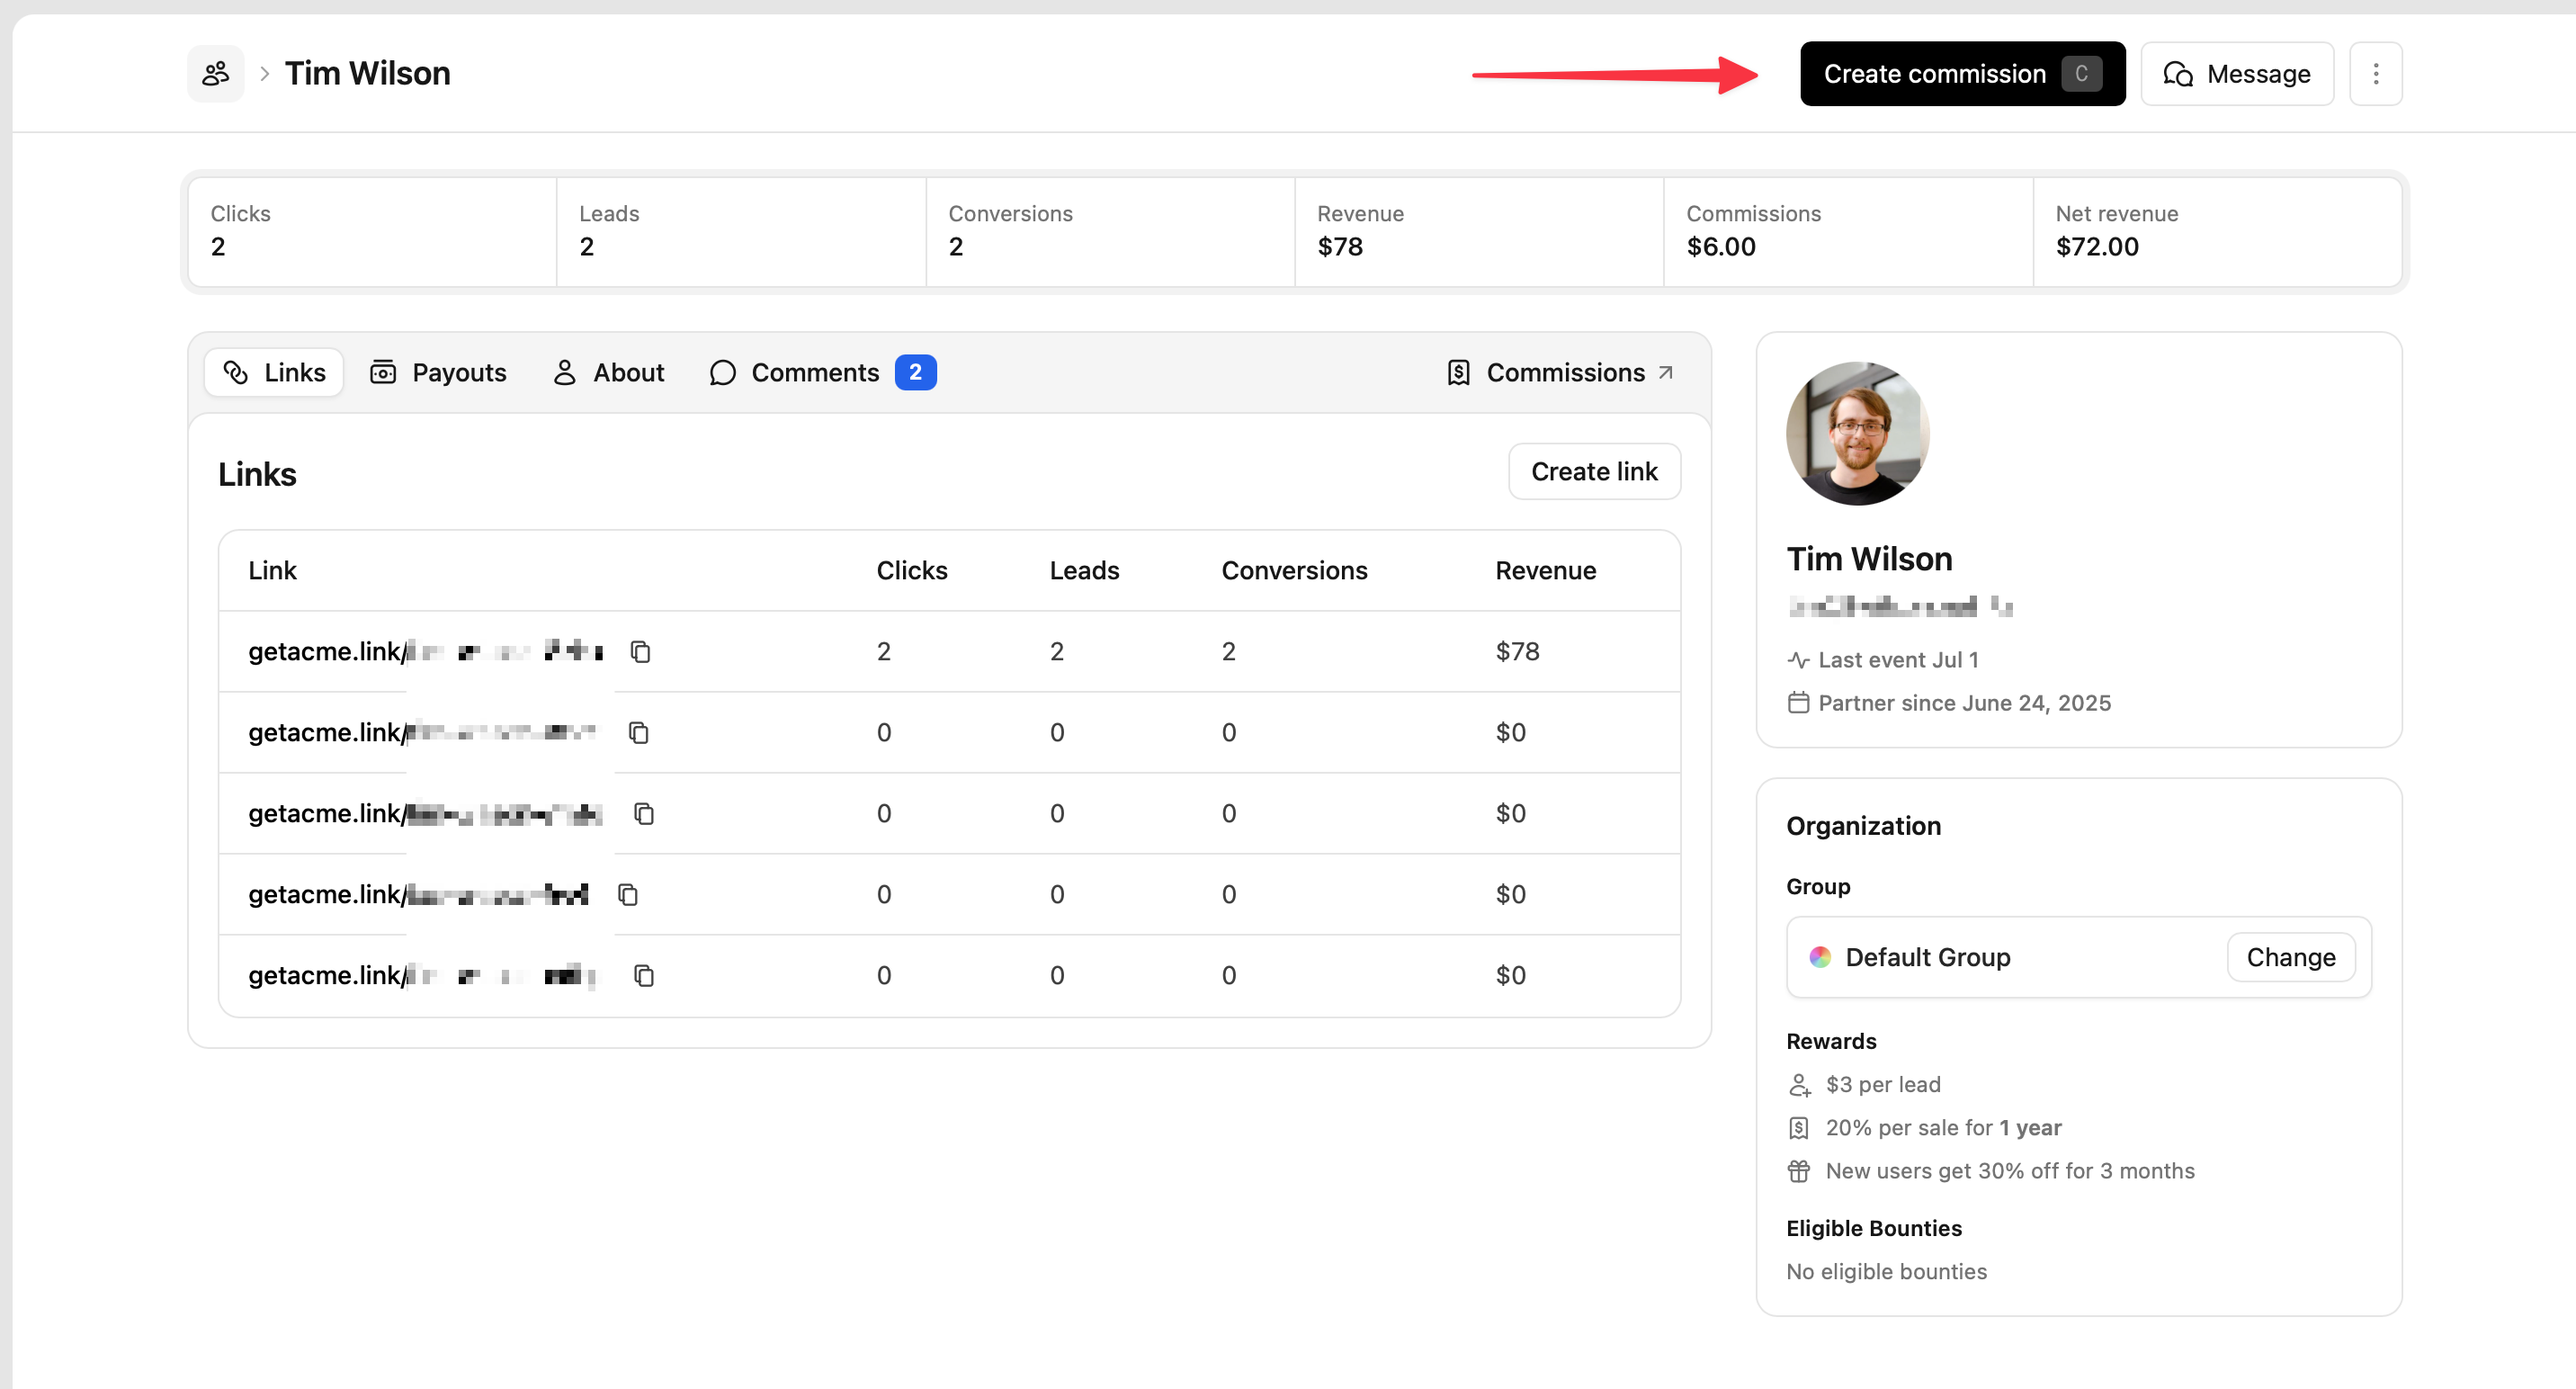Click the Default Group color swatch
The image size is (2576, 1389).
[1819, 957]
